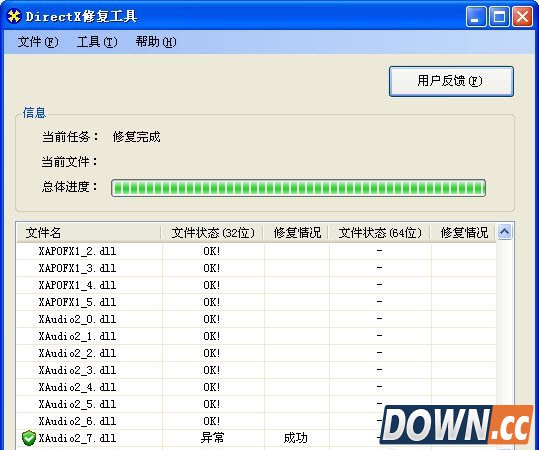Select the XAudio2_7.dll file name
The image size is (539, 450).
[x=77, y=438]
